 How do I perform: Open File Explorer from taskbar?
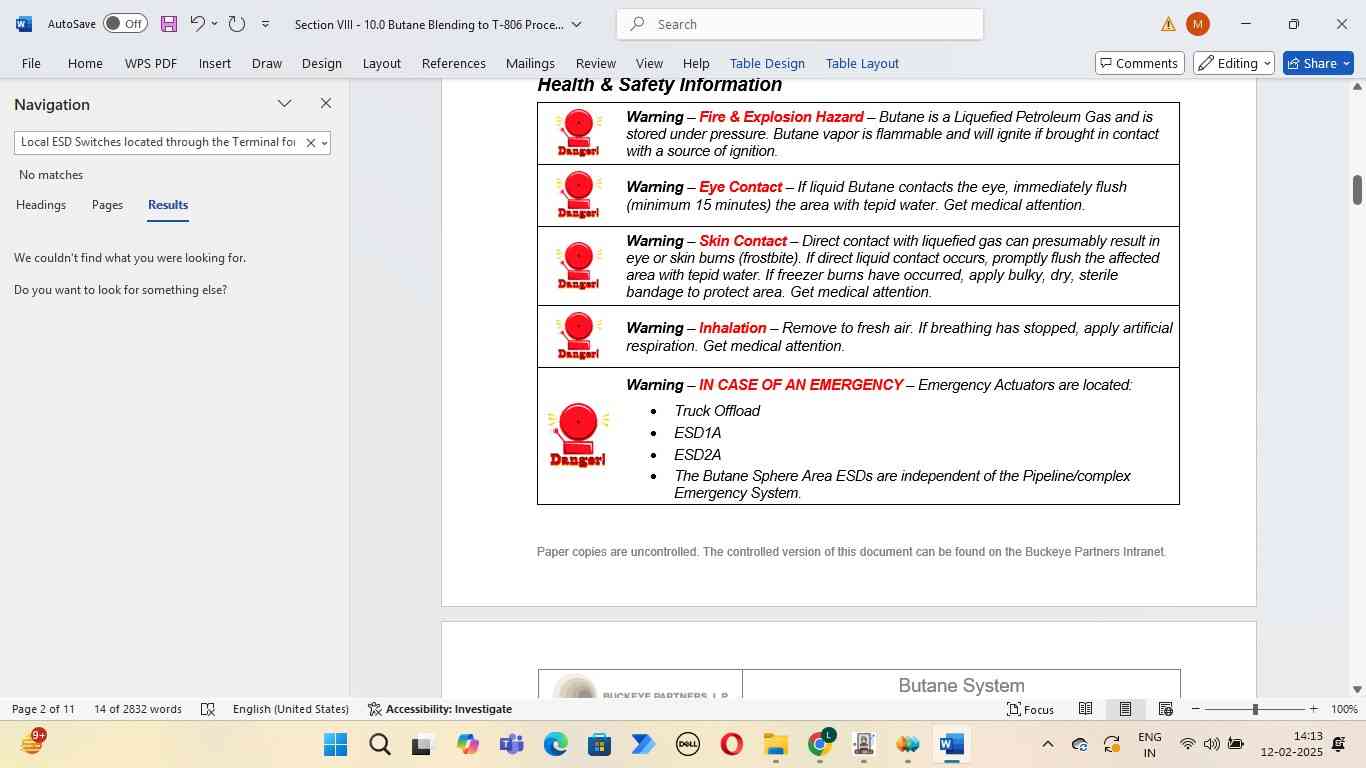(775, 744)
